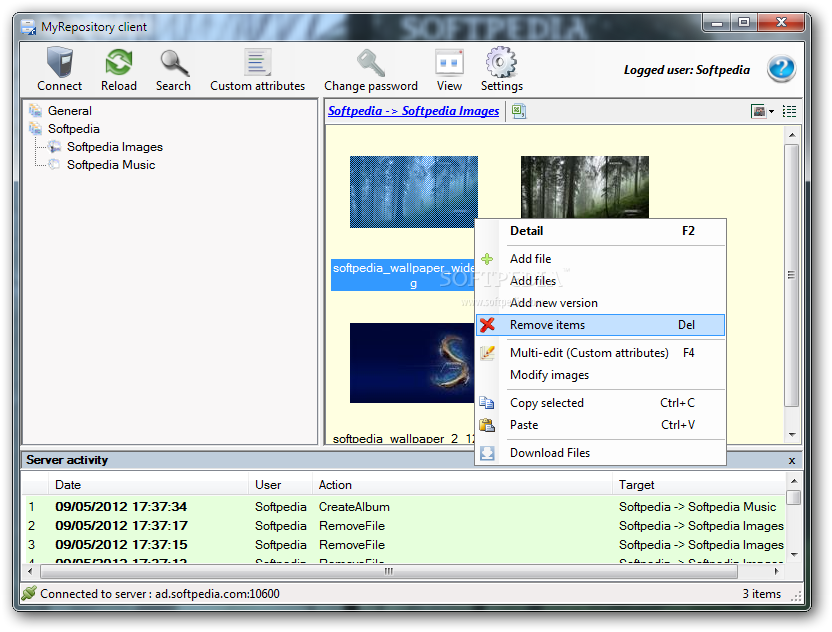Screen dimensions: 832x632
Task: Choose Download Files menu entry
Action: (x=601, y=453)
